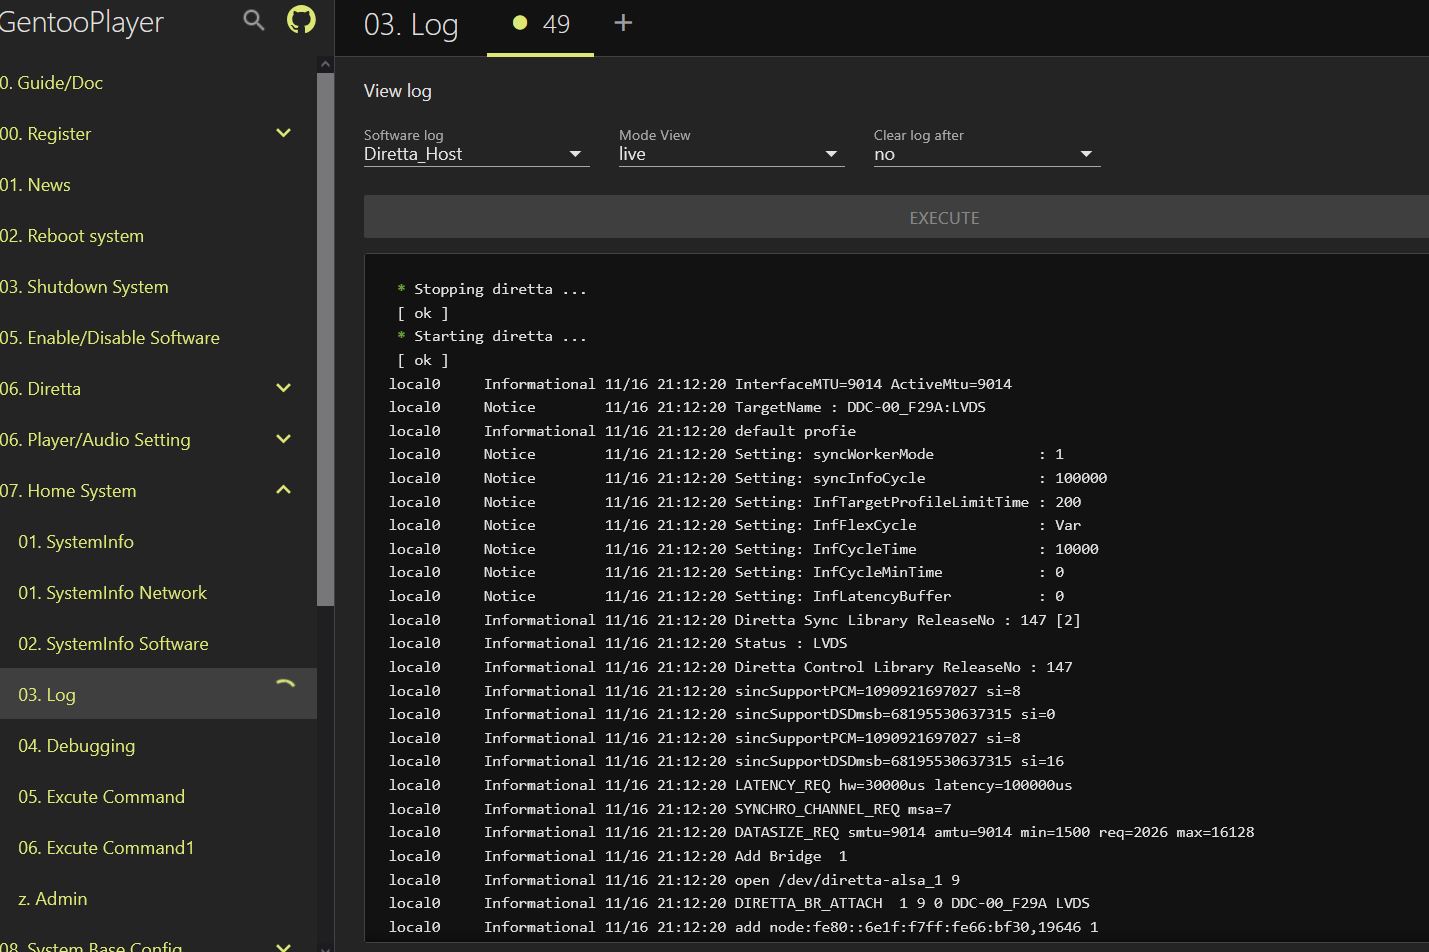Open the Software log Diretta_Host dropdown

(x=476, y=154)
